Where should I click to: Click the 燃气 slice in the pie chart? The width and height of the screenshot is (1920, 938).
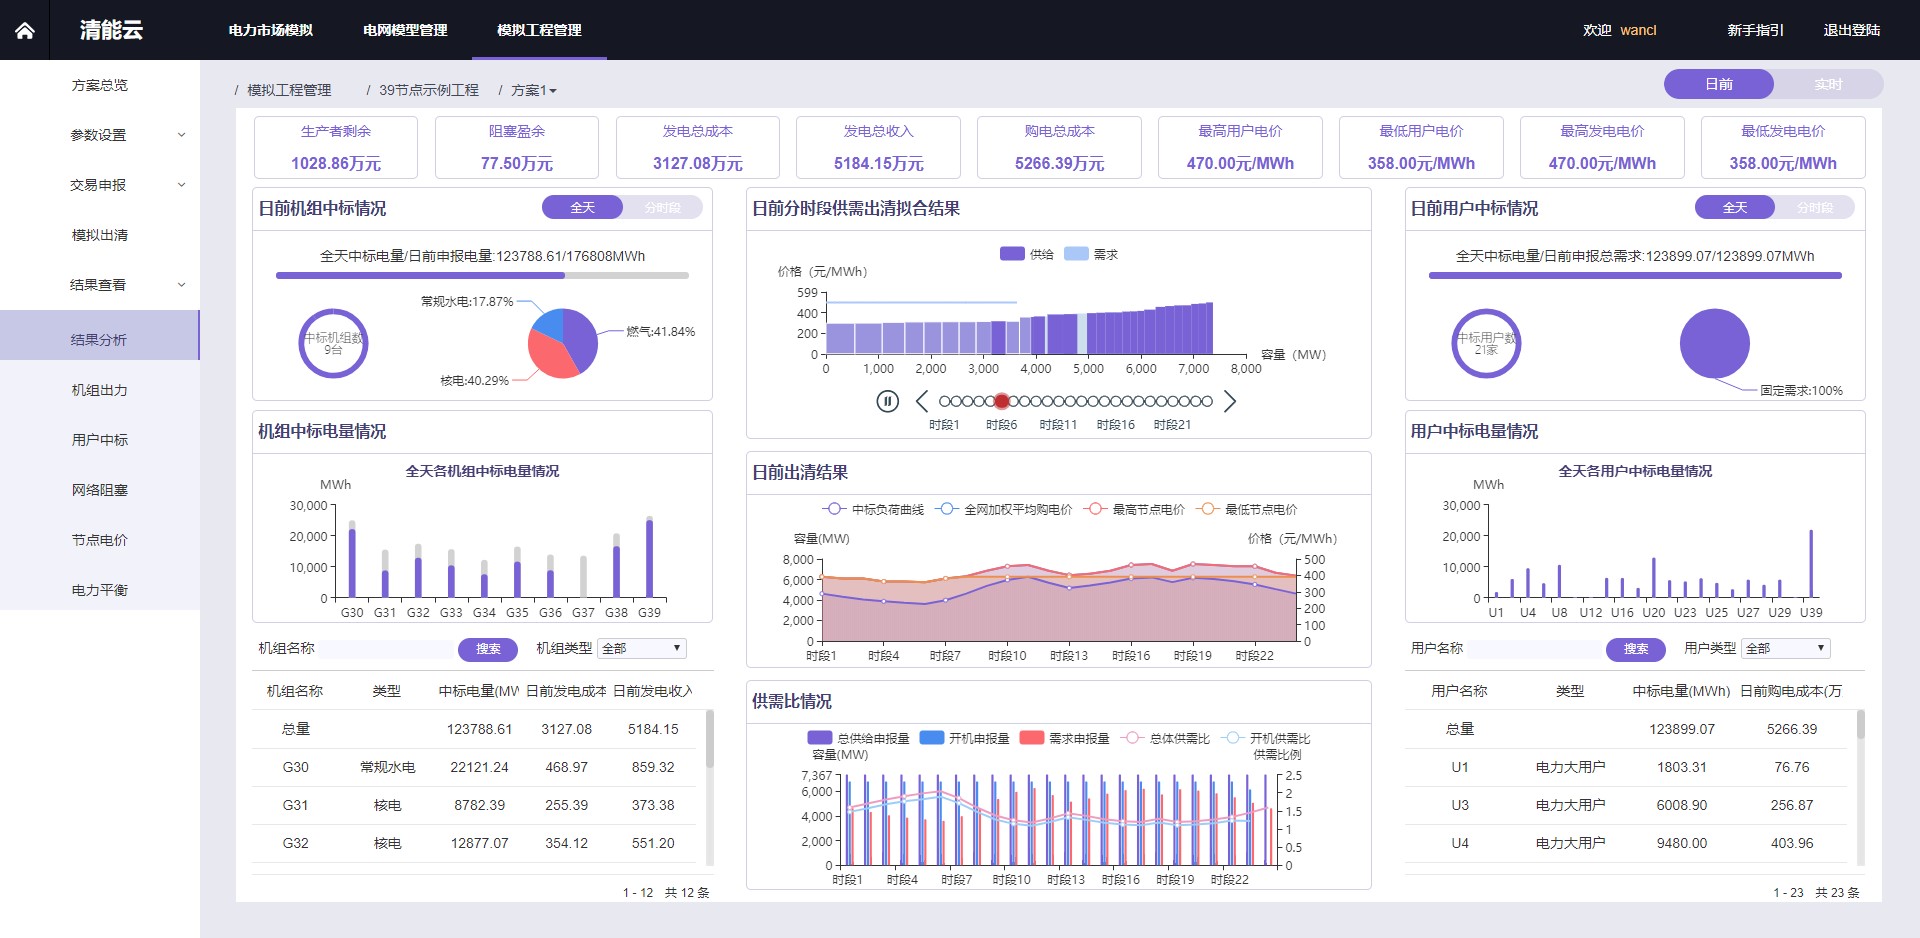pyautogui.click(x=582, y=338)
